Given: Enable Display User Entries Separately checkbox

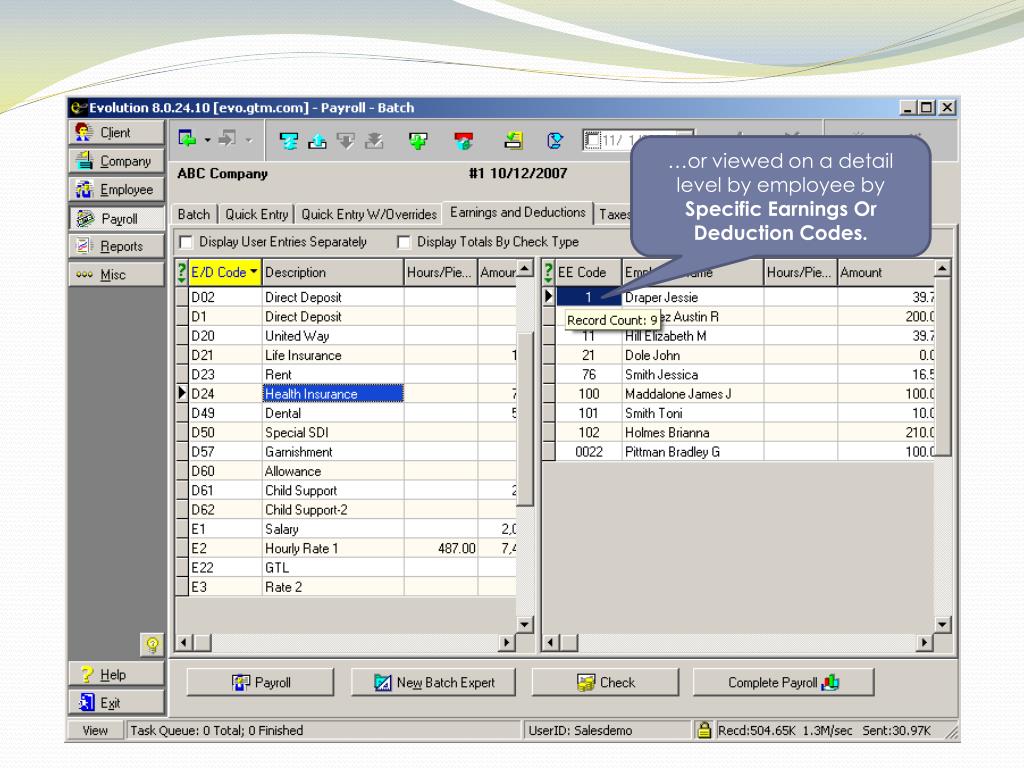Looking at the screenshot, I should click(x=185, y=242).
